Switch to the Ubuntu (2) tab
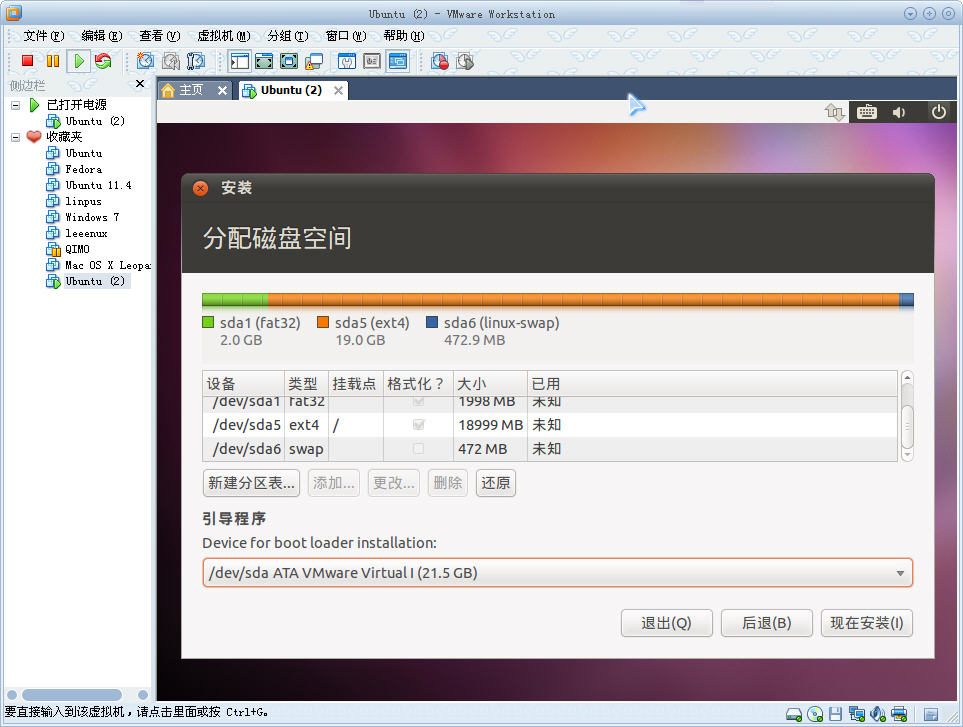 tap(292, 90)
